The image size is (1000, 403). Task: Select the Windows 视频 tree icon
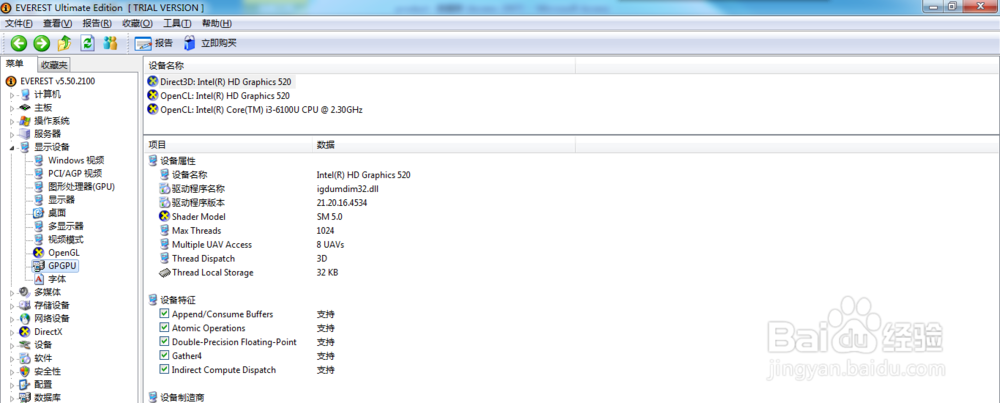point(39,160)
